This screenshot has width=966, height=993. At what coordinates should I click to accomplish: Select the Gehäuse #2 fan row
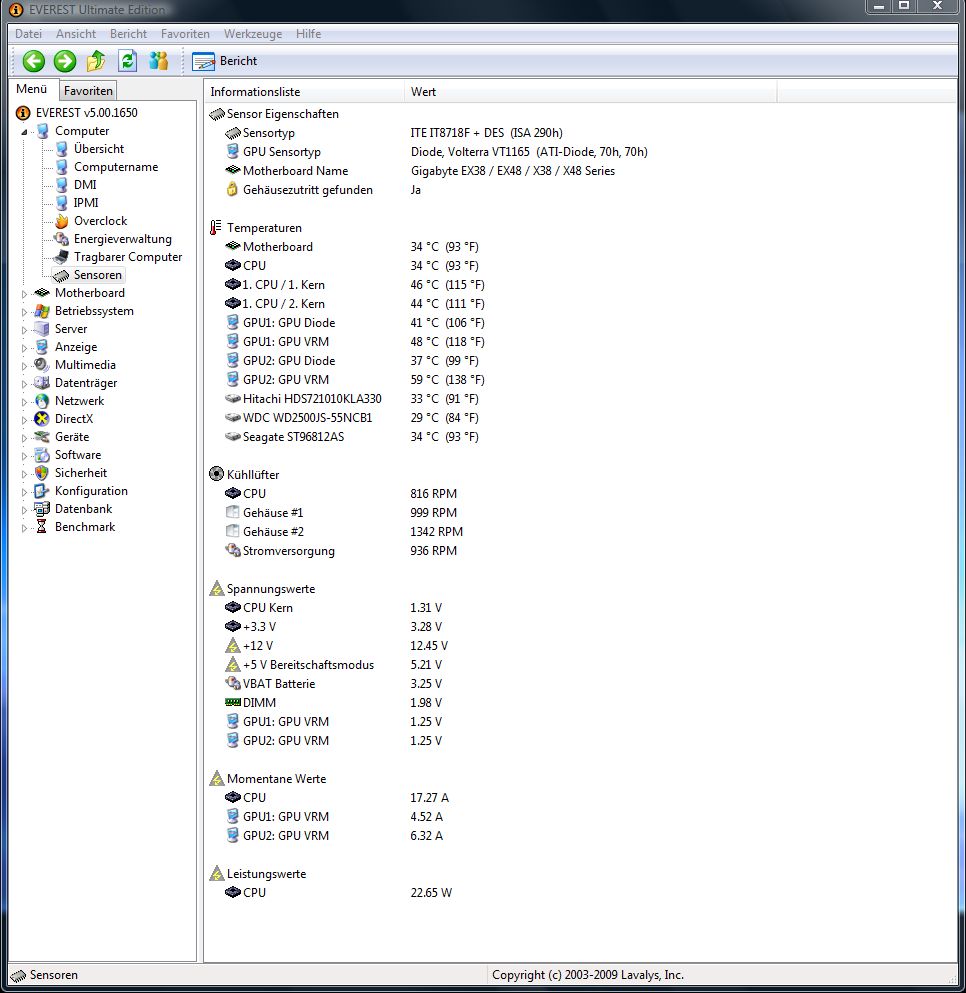(x=343, y=532)
